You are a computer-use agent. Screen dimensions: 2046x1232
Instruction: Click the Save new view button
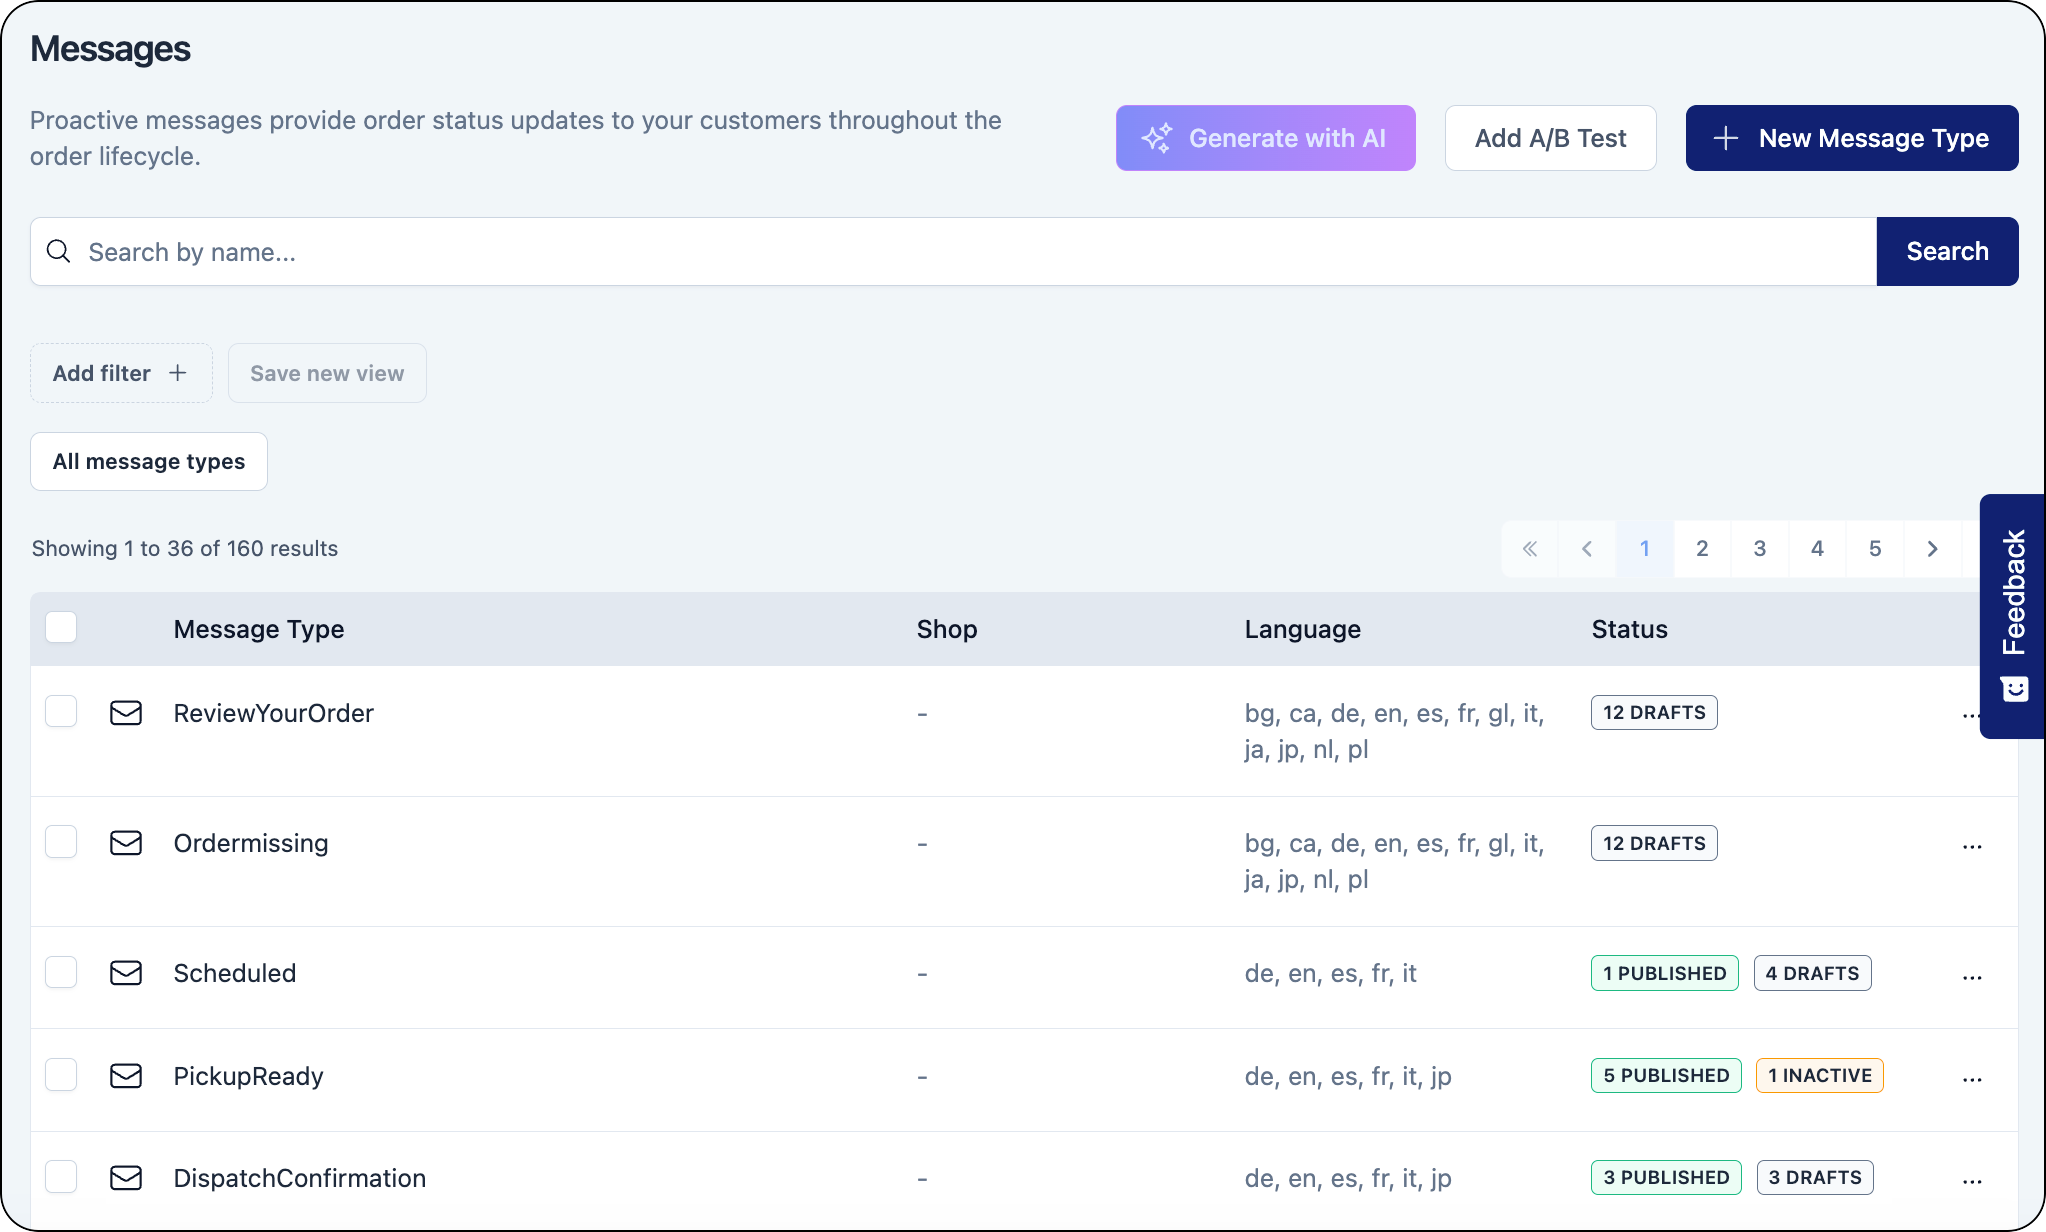(x=327, y=372)
